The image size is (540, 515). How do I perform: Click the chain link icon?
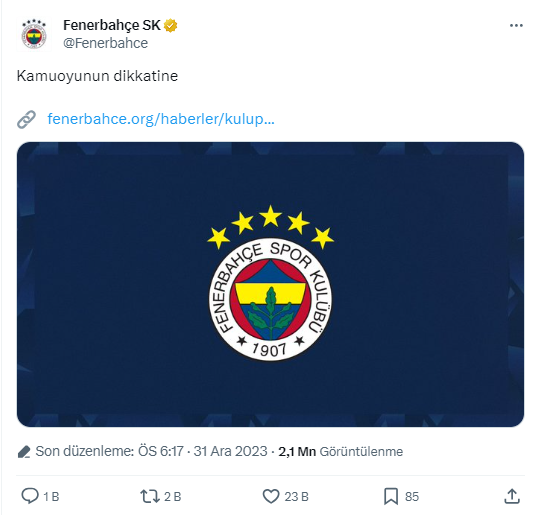pyautogui.click(x=27, y=120)
